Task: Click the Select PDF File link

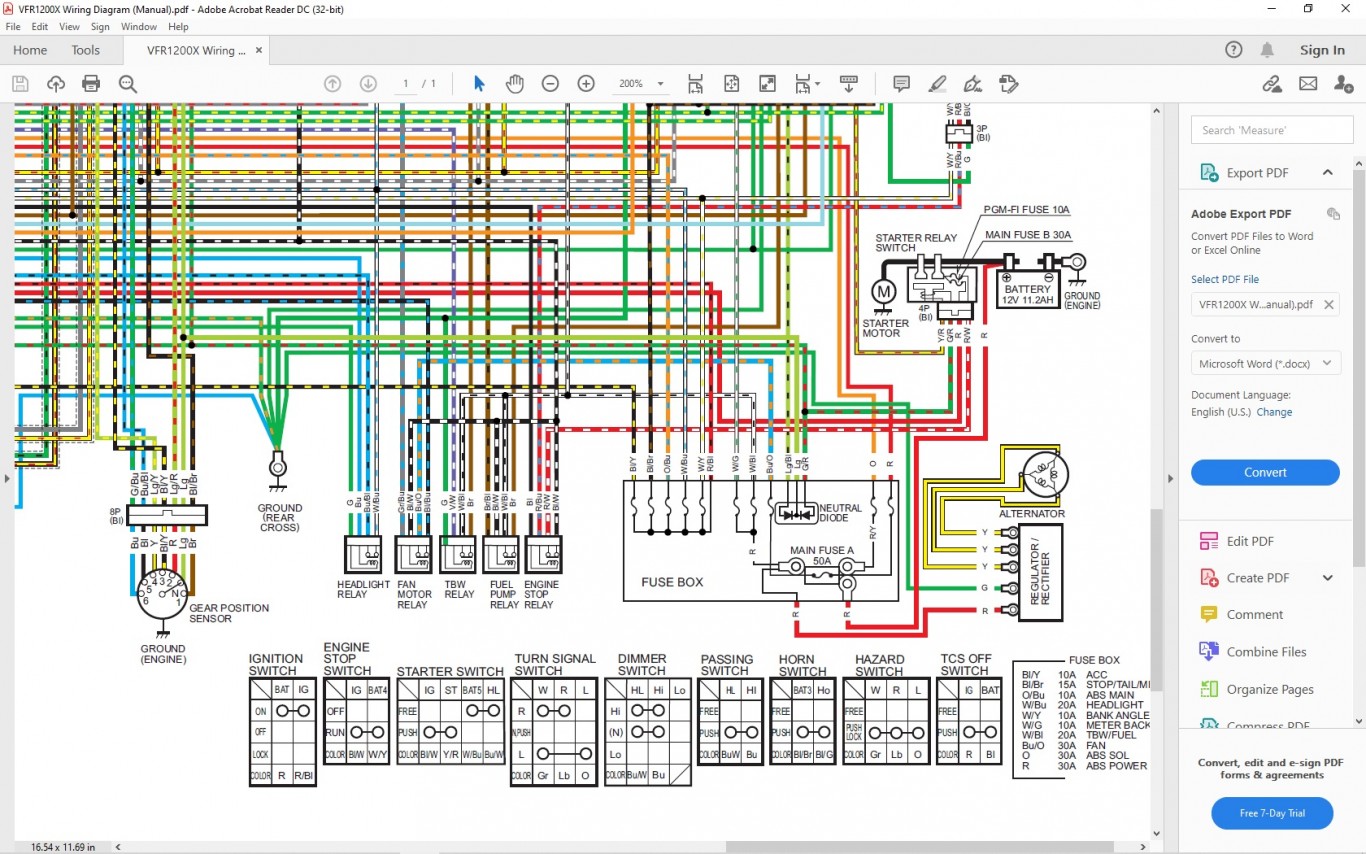Action: point(1225,279)
